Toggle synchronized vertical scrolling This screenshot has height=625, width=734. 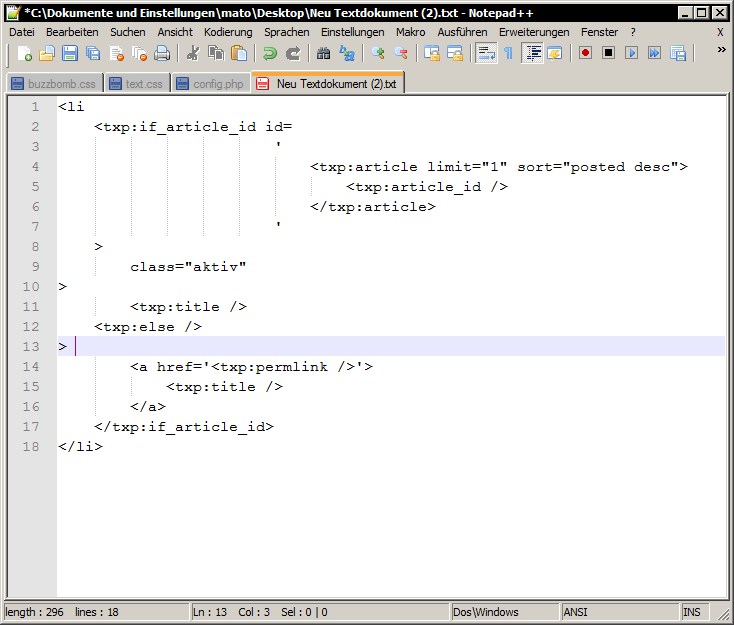(432, 53)
